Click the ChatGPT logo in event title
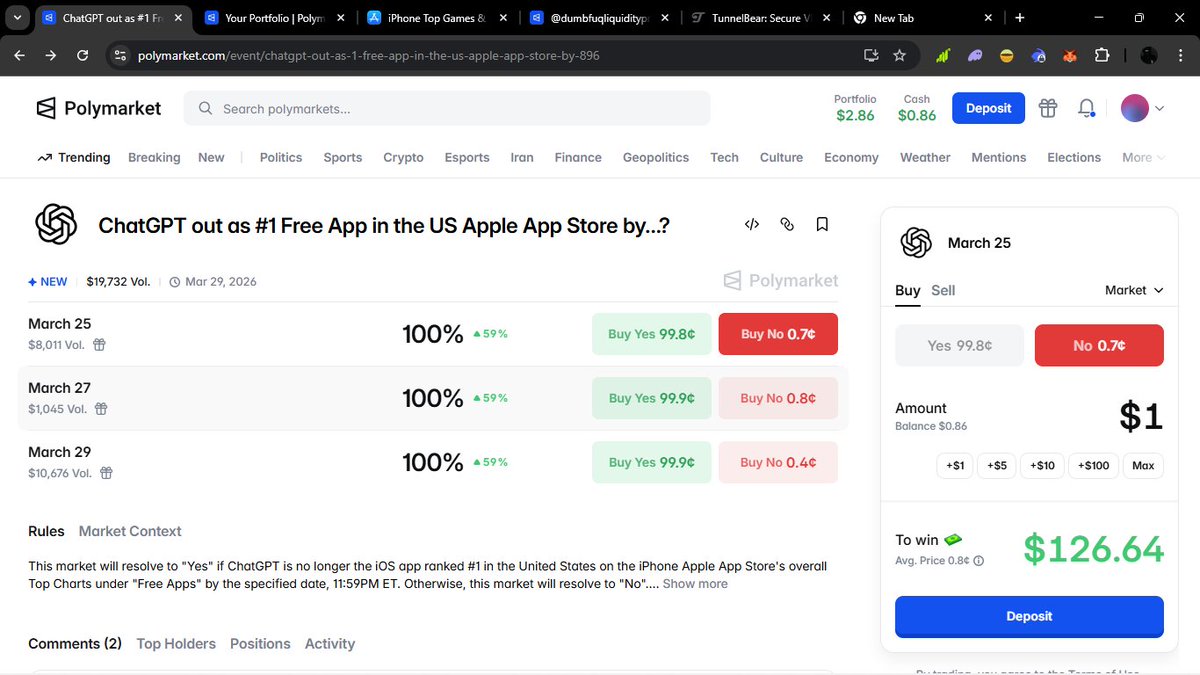 pos(56,224)
